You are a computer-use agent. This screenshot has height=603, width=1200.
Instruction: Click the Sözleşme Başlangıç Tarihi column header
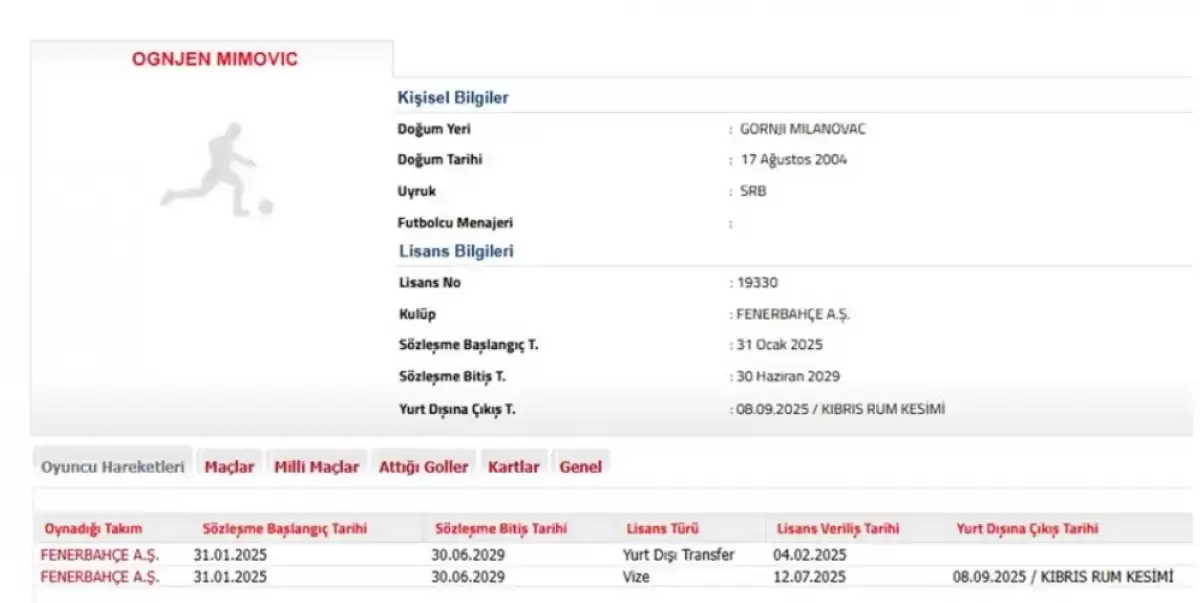click(x=284, y=528)
